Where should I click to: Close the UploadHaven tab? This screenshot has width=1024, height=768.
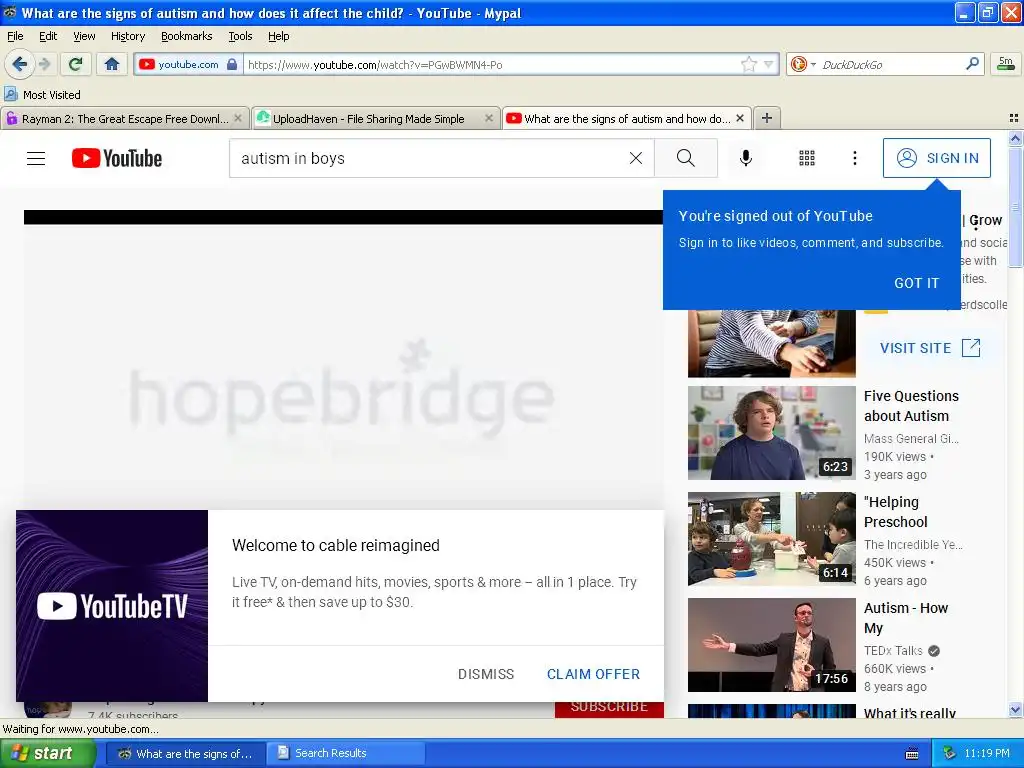click(x=488, y=118)
